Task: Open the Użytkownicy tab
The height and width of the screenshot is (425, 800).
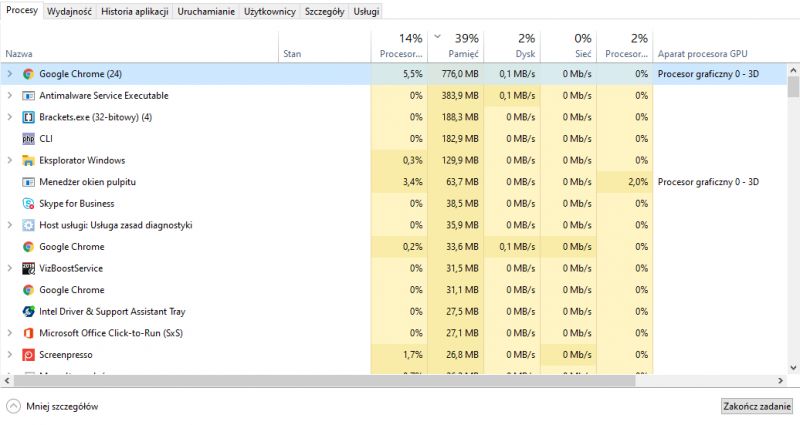Action: point(270,11)
